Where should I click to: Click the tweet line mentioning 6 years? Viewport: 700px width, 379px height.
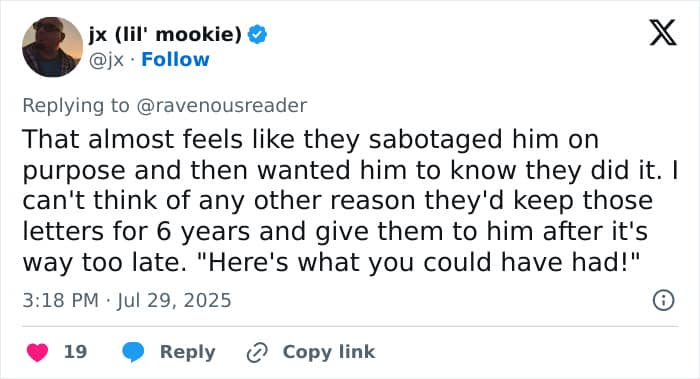(335, 232)
